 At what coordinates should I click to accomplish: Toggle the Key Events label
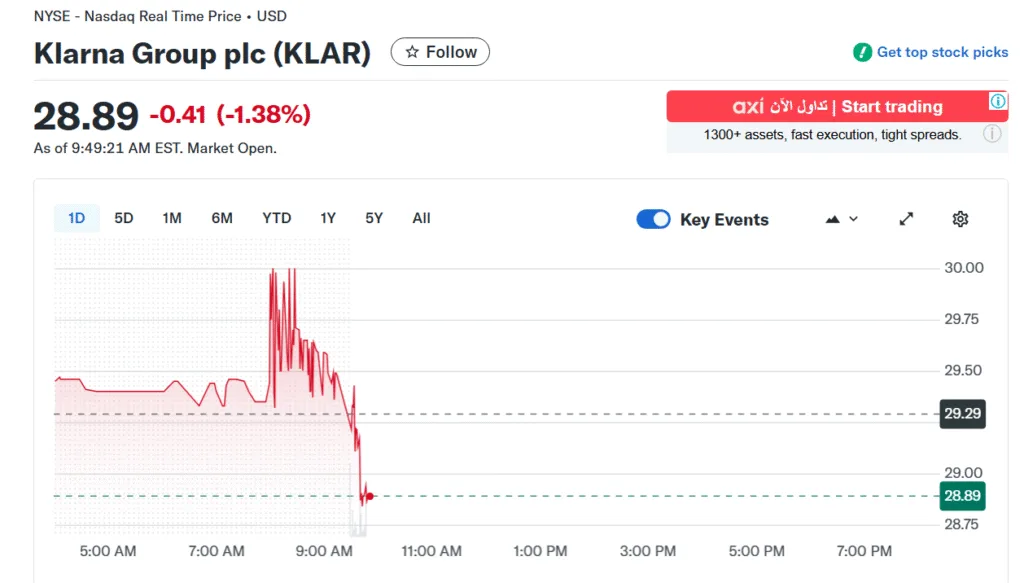pyautogui.click(x=724, y=218)
